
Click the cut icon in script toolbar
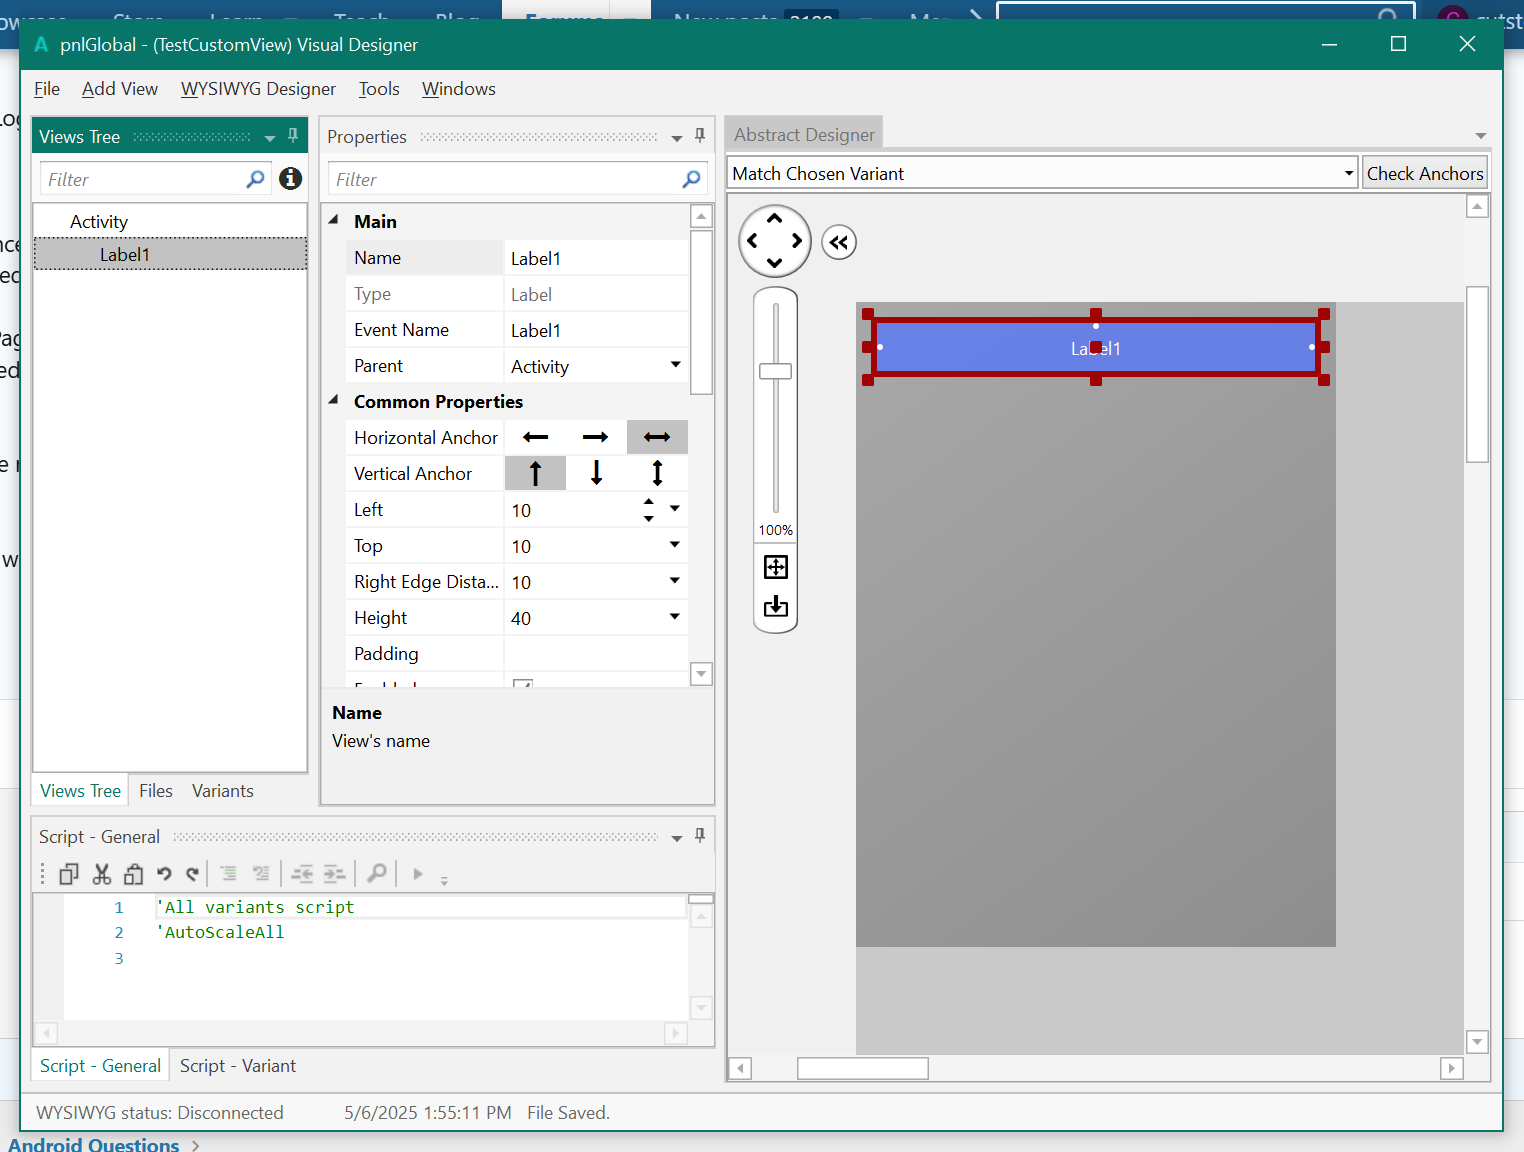[101, 874]
